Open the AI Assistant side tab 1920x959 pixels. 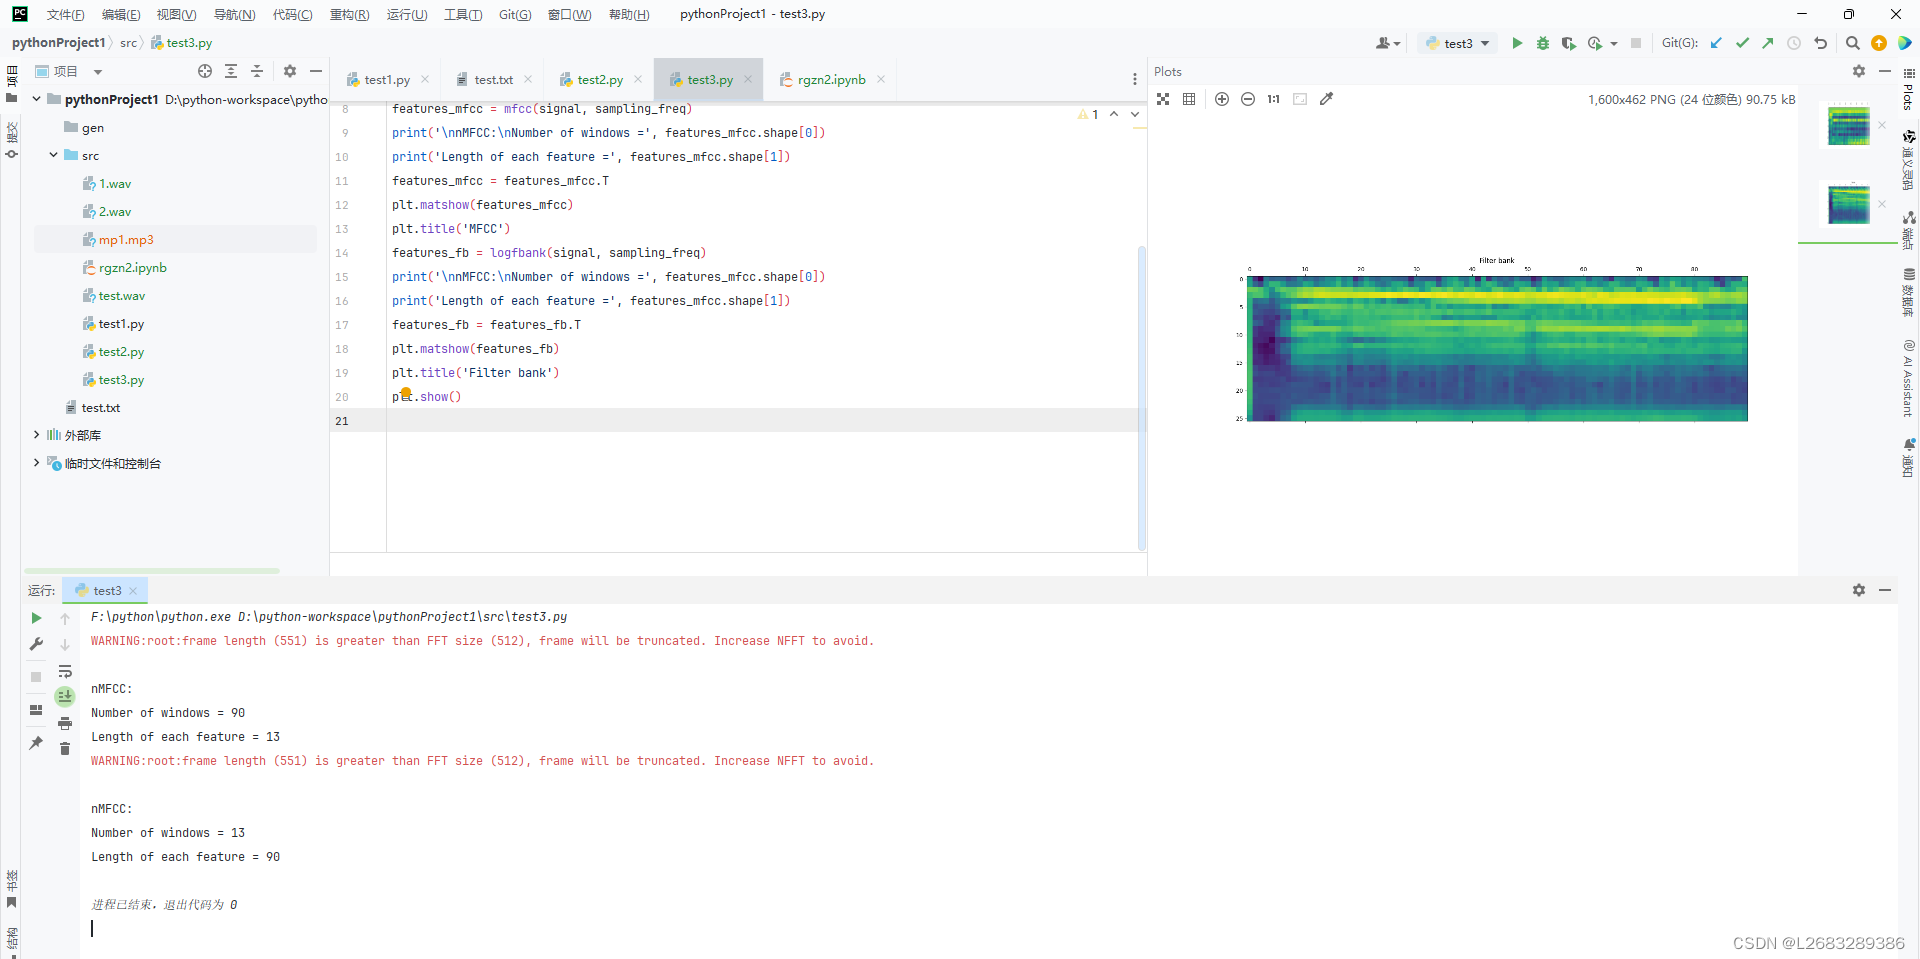1909,378
